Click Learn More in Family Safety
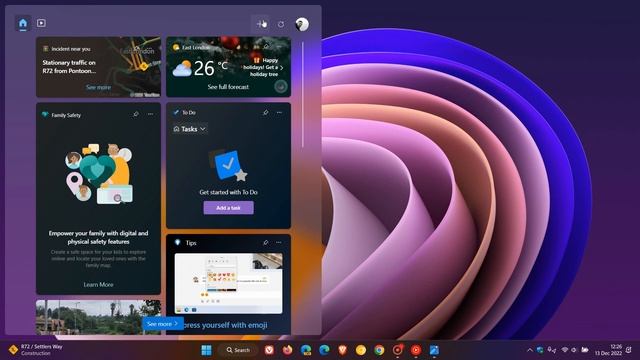Viewport: 640px width, 360px height. point(98,284)
